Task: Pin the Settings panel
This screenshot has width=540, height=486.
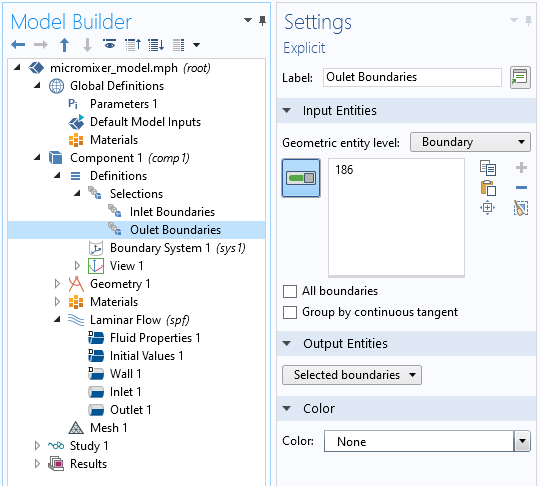Action: pos(528,21)
